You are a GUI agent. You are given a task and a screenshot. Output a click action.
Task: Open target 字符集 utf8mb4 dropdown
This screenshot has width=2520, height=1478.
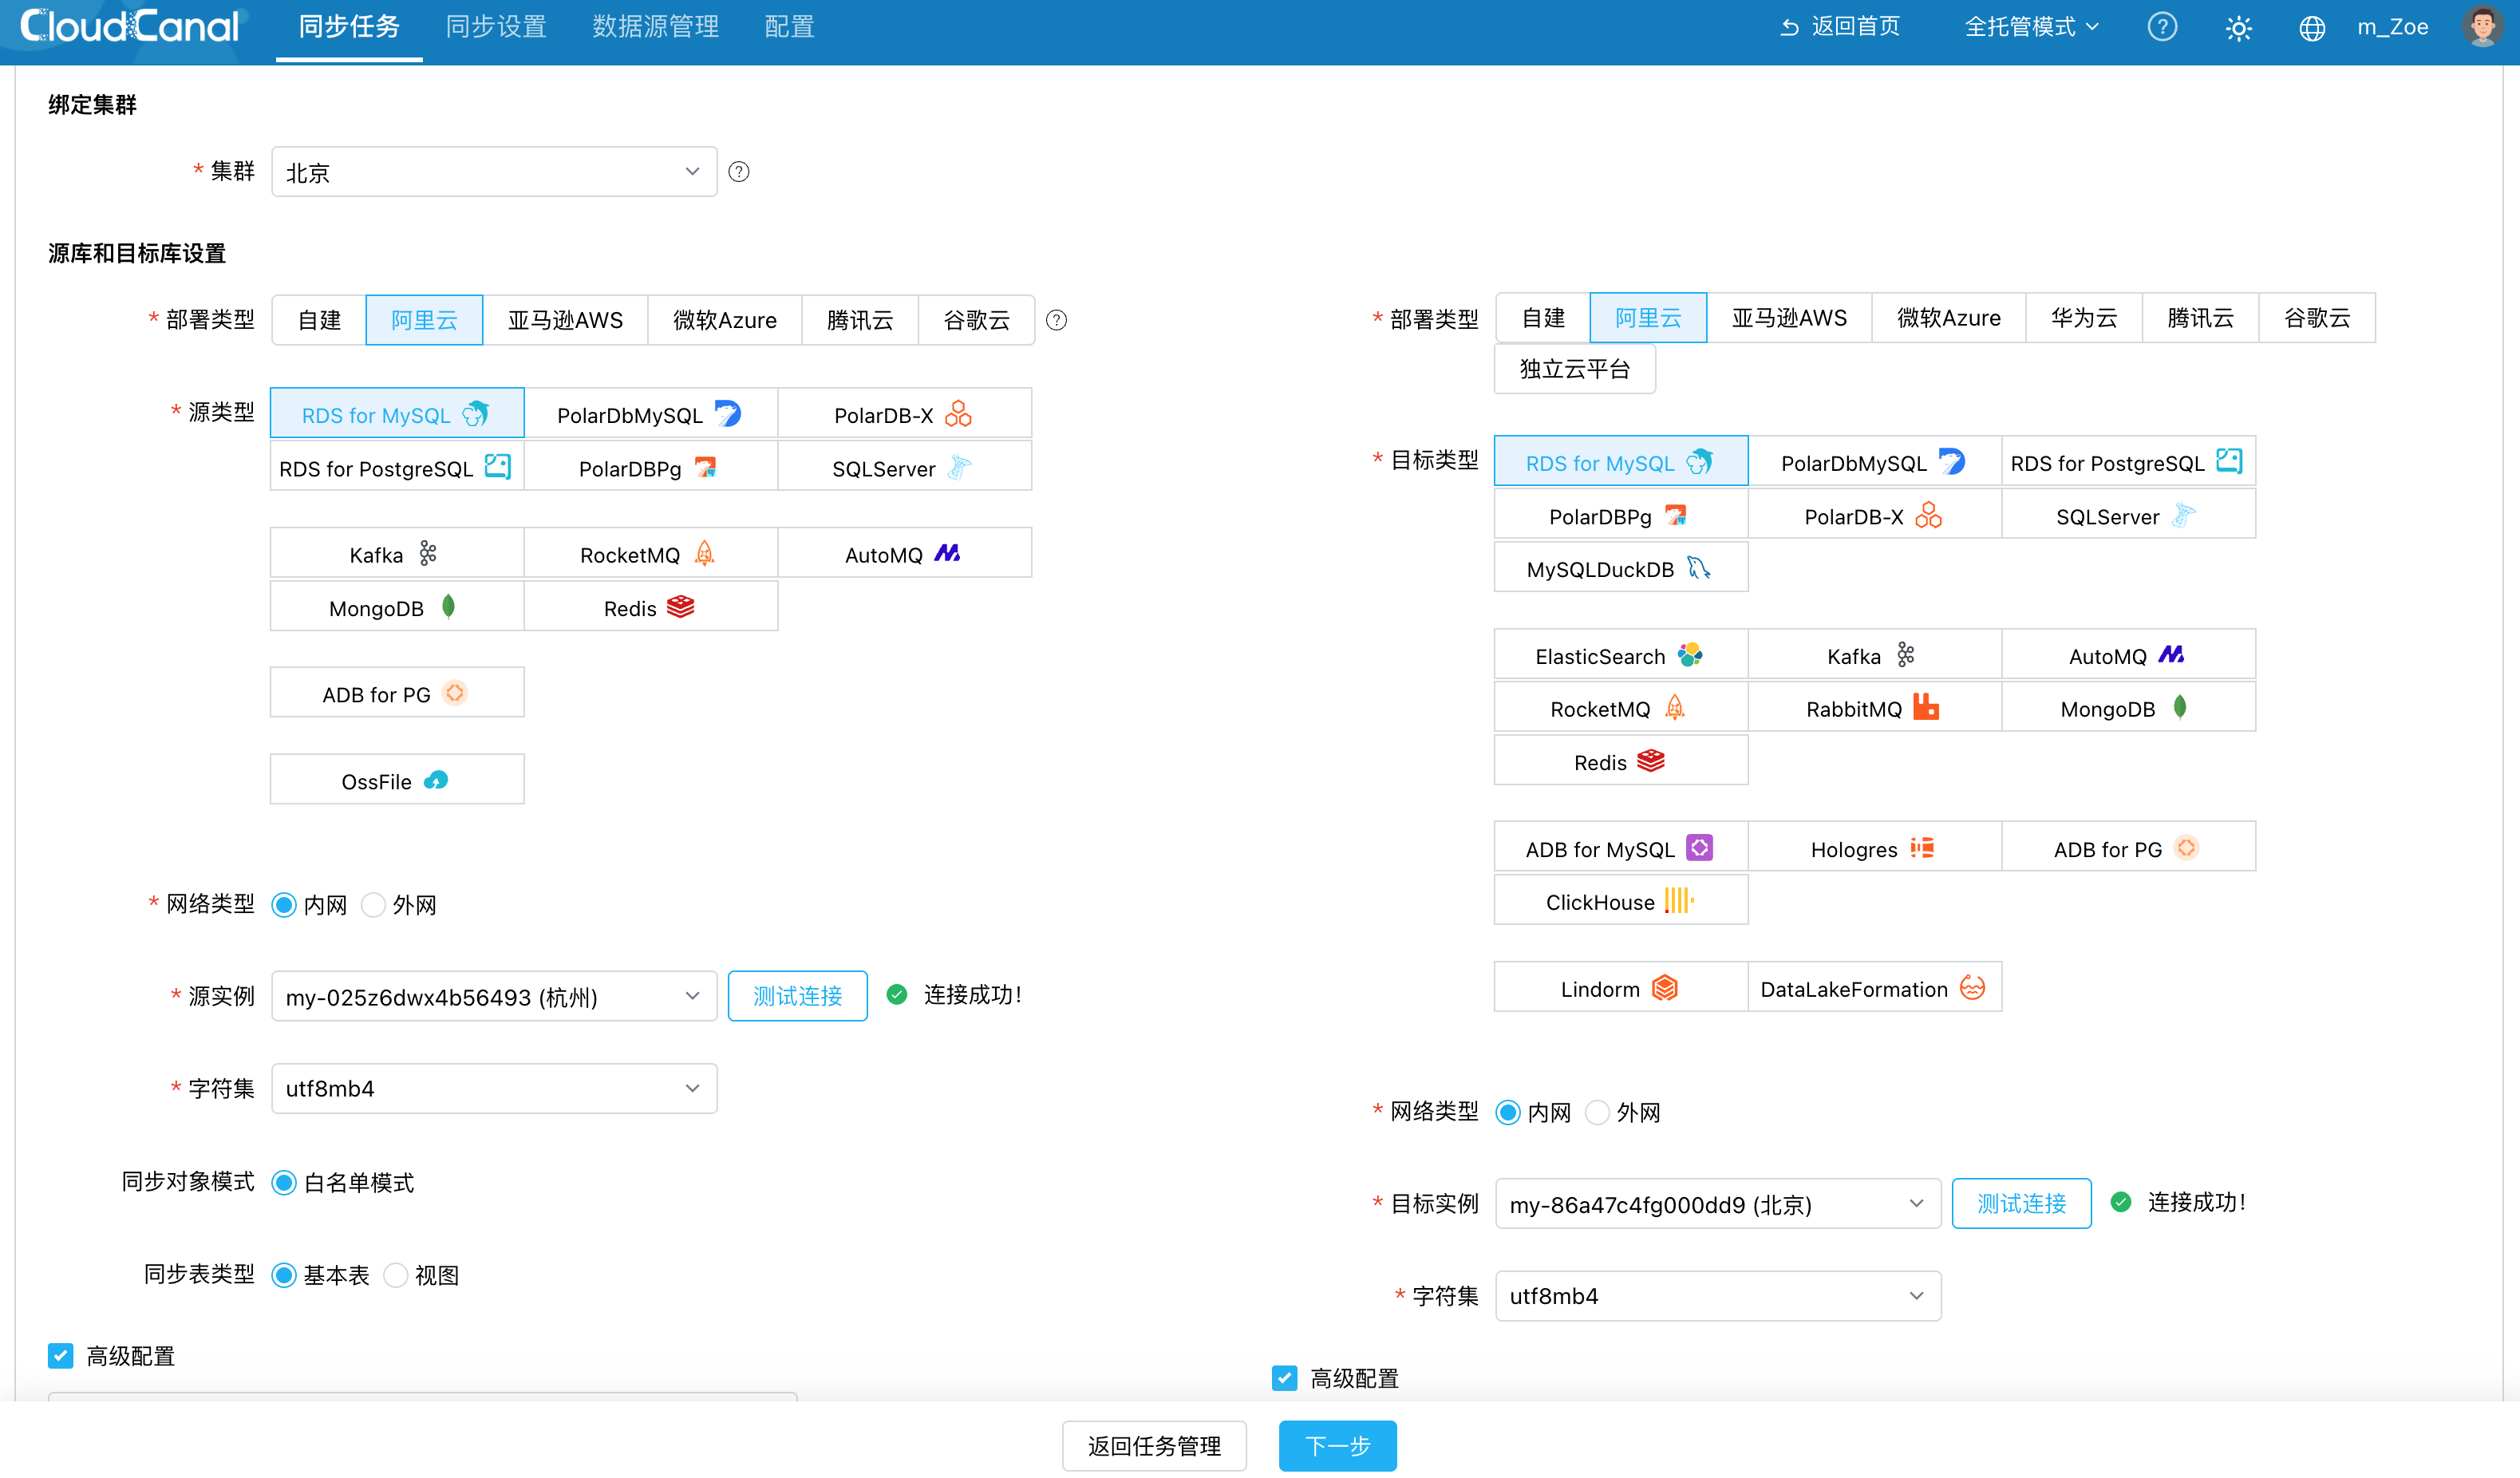coord(1718,1296)
